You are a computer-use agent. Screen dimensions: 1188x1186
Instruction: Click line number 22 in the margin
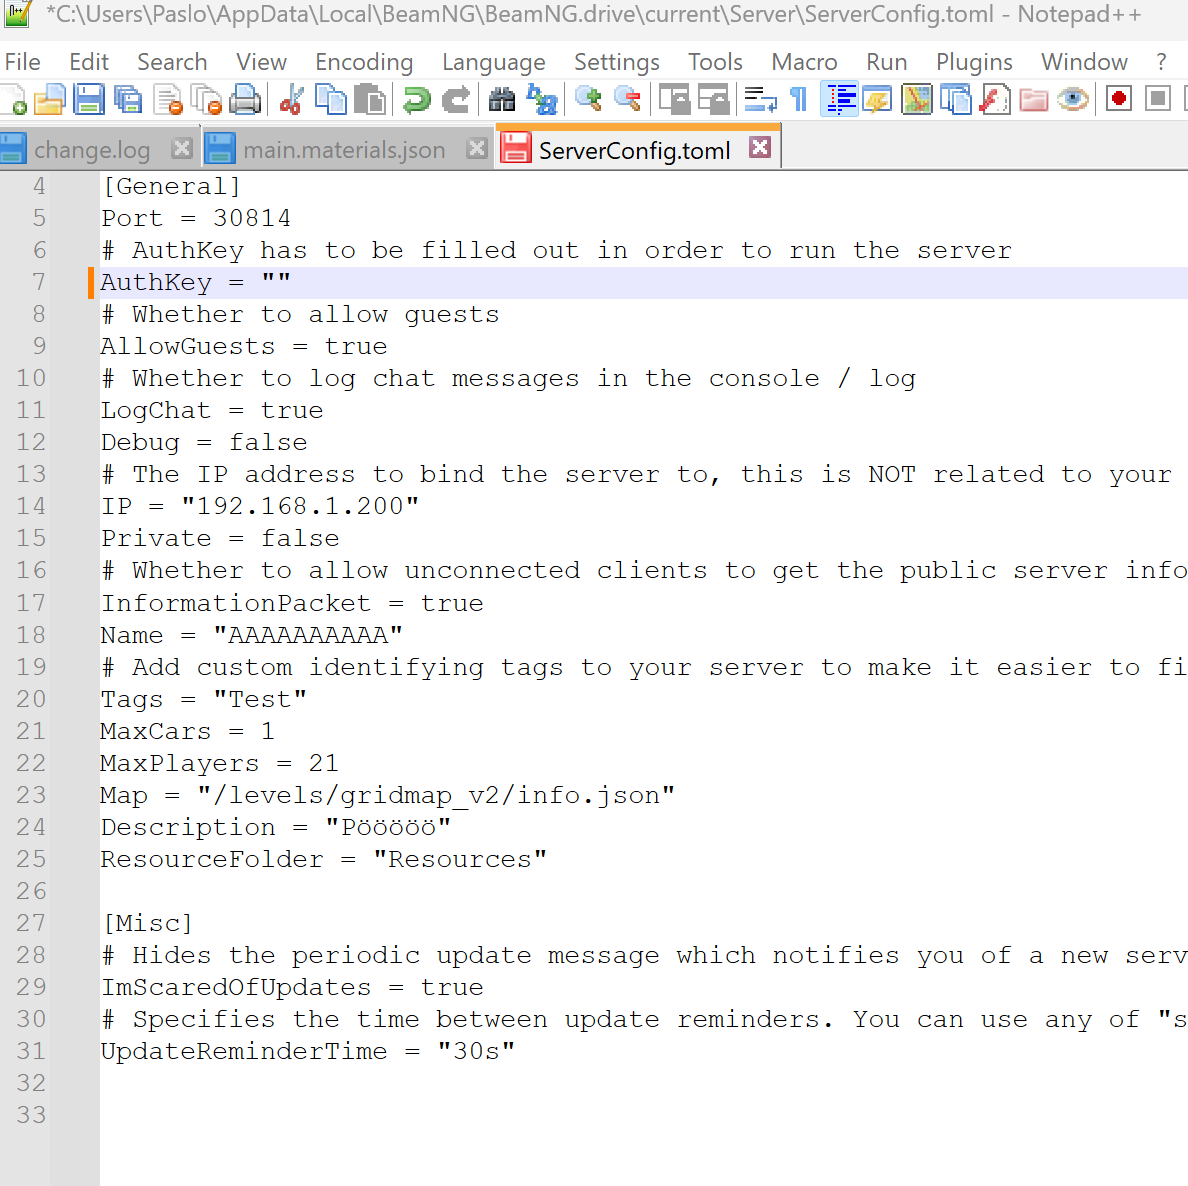[31, 763]
